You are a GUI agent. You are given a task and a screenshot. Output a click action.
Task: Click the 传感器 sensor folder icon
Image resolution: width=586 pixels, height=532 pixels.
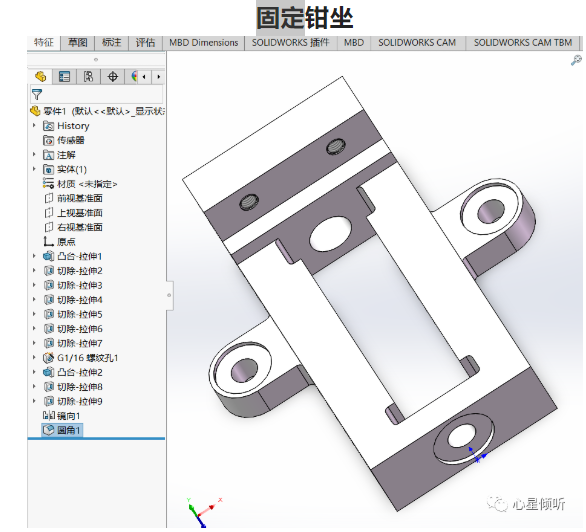(48, 140)
